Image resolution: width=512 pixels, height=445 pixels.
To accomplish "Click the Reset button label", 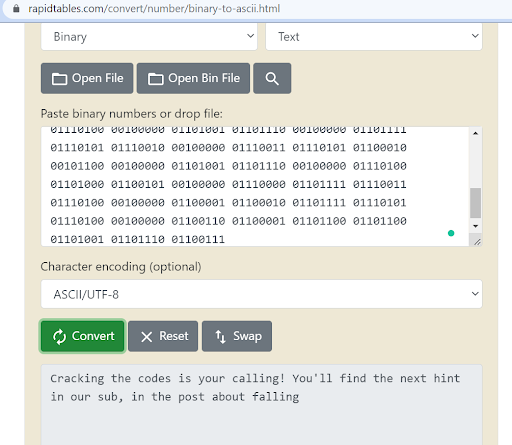I will pos(174,336).
